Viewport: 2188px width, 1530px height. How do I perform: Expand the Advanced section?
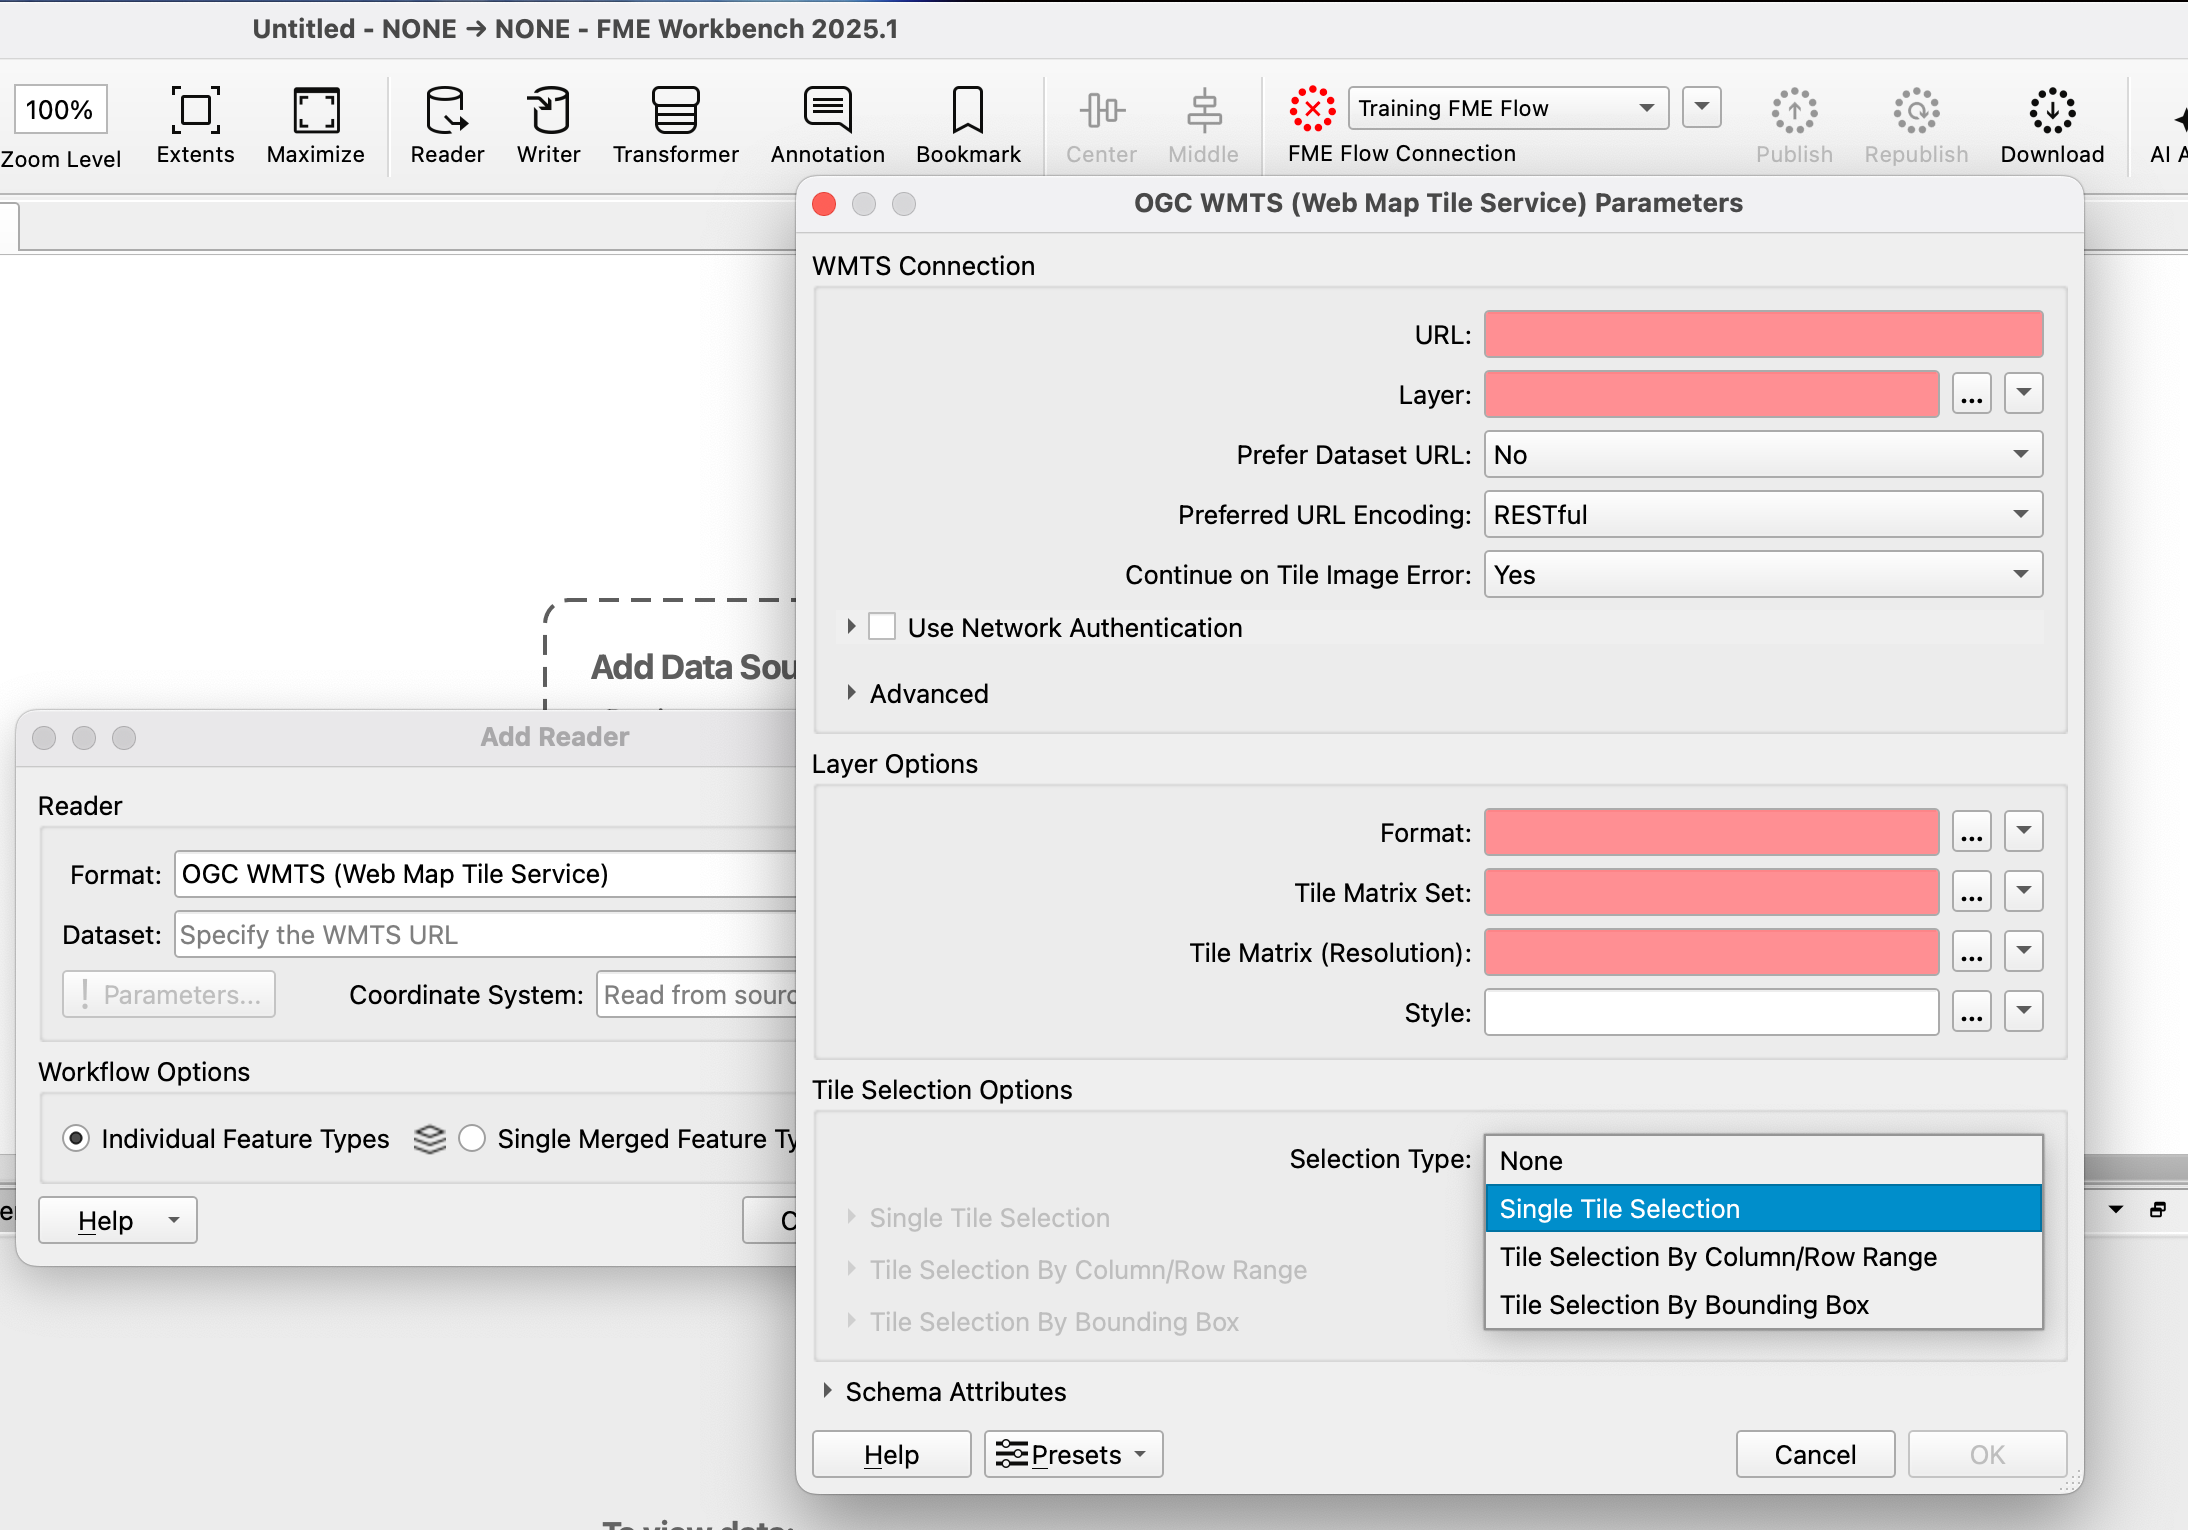tap(851, 693)
